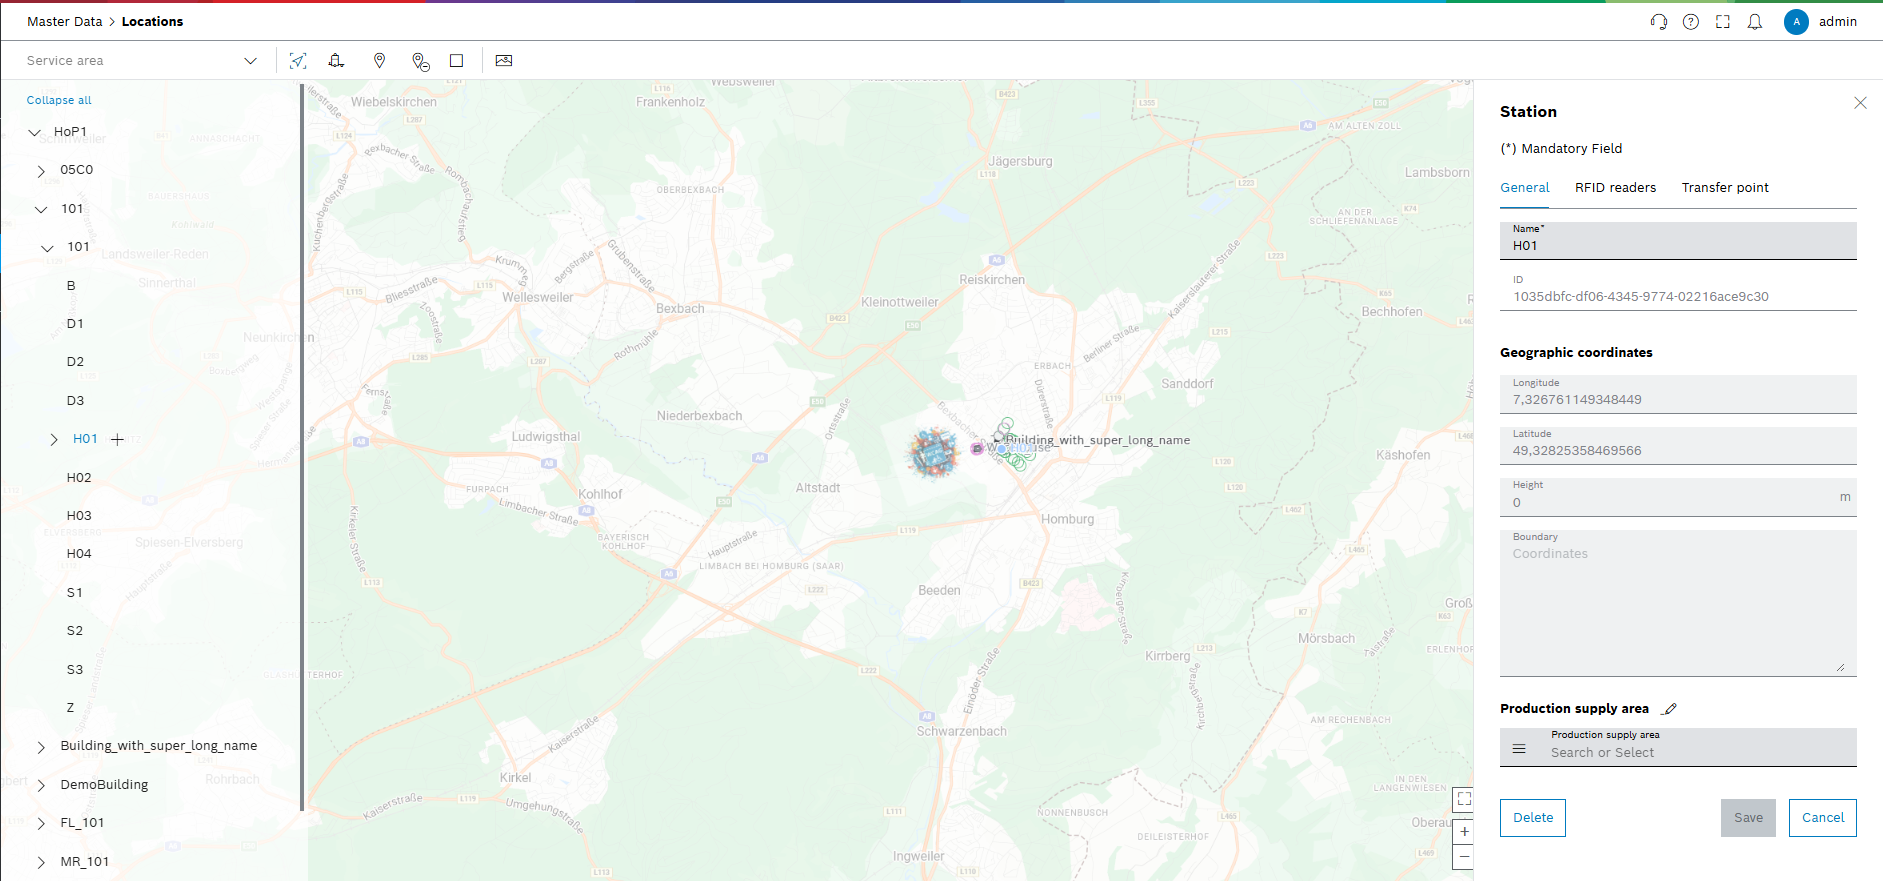Image resolution: width=1883 pixels, height=881 pixels.
Task: Expand the DemoBuilding tree node
Action: pyautogui.click(x=41, y=785)
